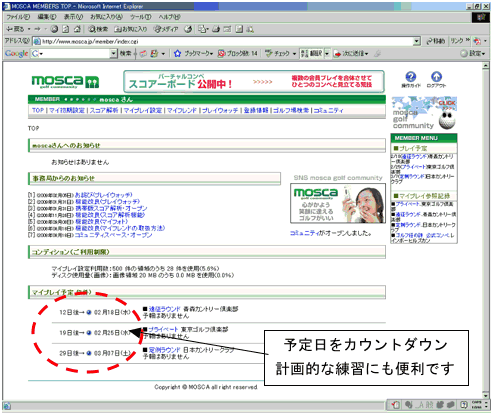Viewport: 493px width, 415px height.
Task: Click the Back (戻る) toolbar button
Action: coord(15,29)
